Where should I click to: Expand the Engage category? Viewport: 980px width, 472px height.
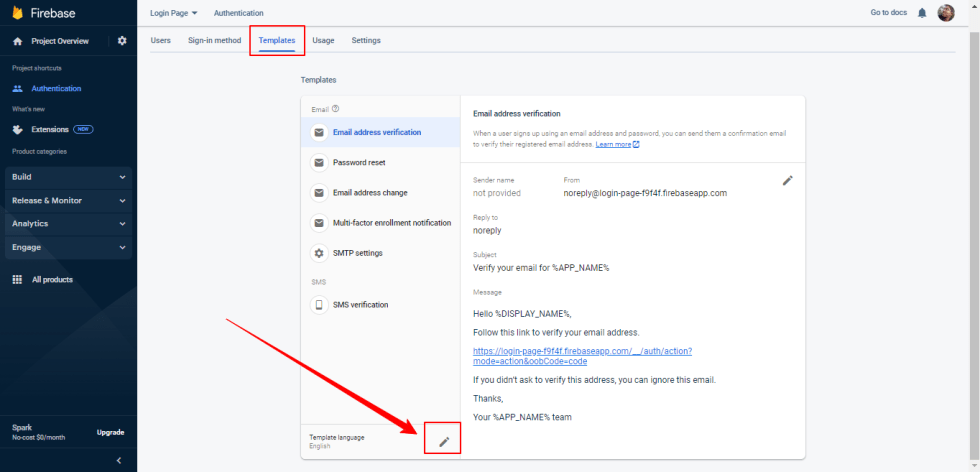click(69, 248)
